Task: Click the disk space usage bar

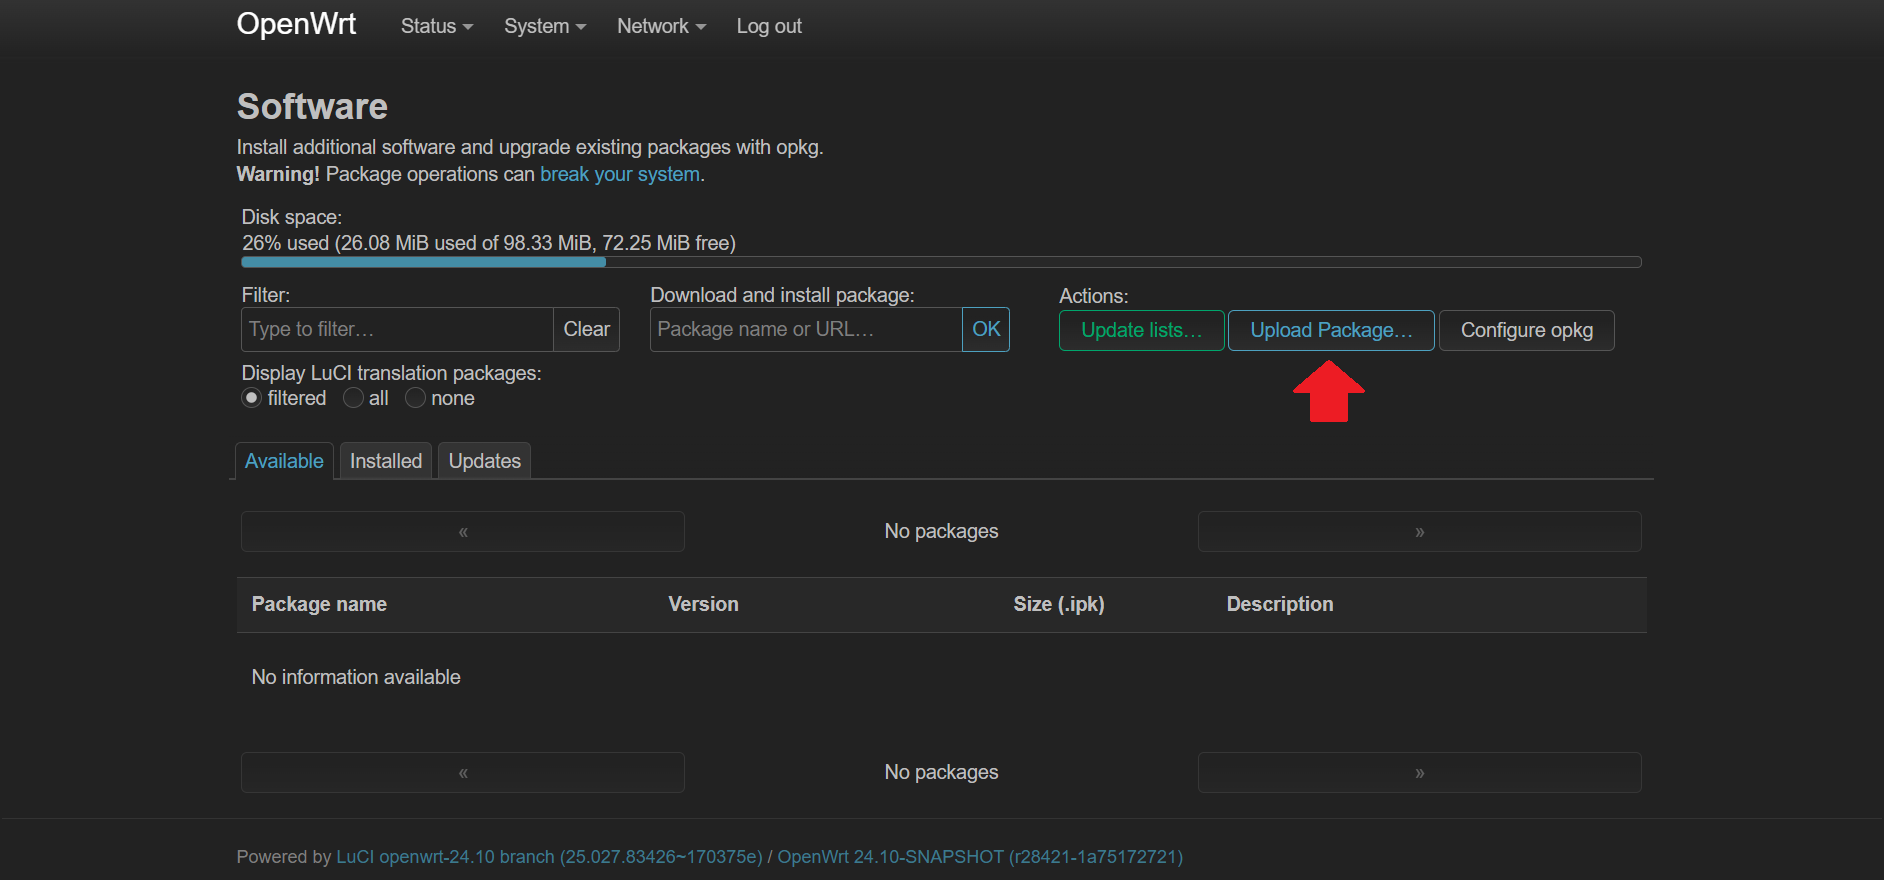Action: (x=941, y=262)
